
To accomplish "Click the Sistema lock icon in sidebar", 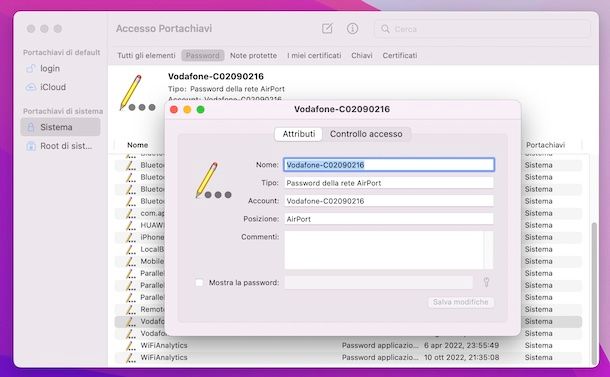I will (x=31, y=127).
